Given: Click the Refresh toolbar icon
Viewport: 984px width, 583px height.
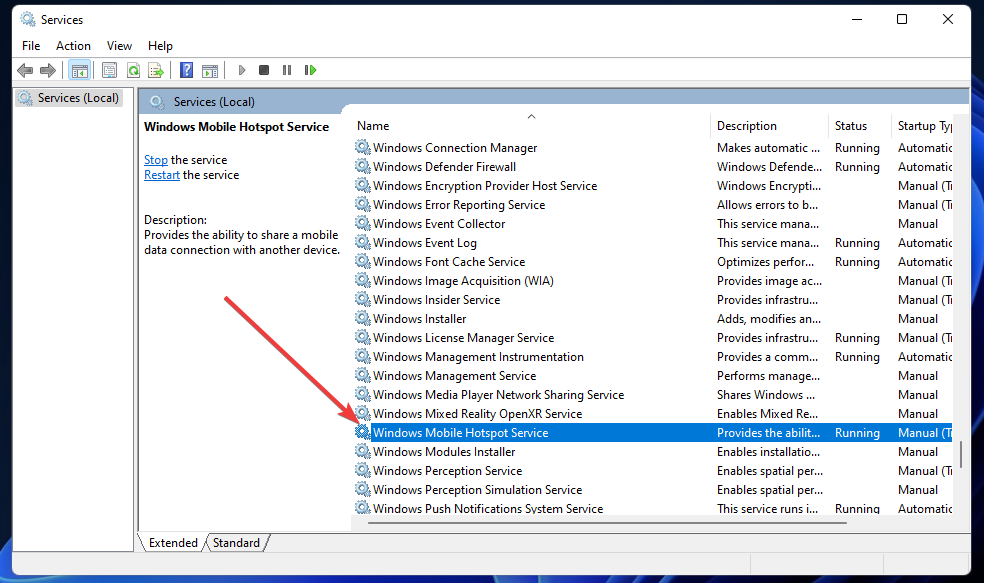Looking at the screenshot, I should pos(132,70).
